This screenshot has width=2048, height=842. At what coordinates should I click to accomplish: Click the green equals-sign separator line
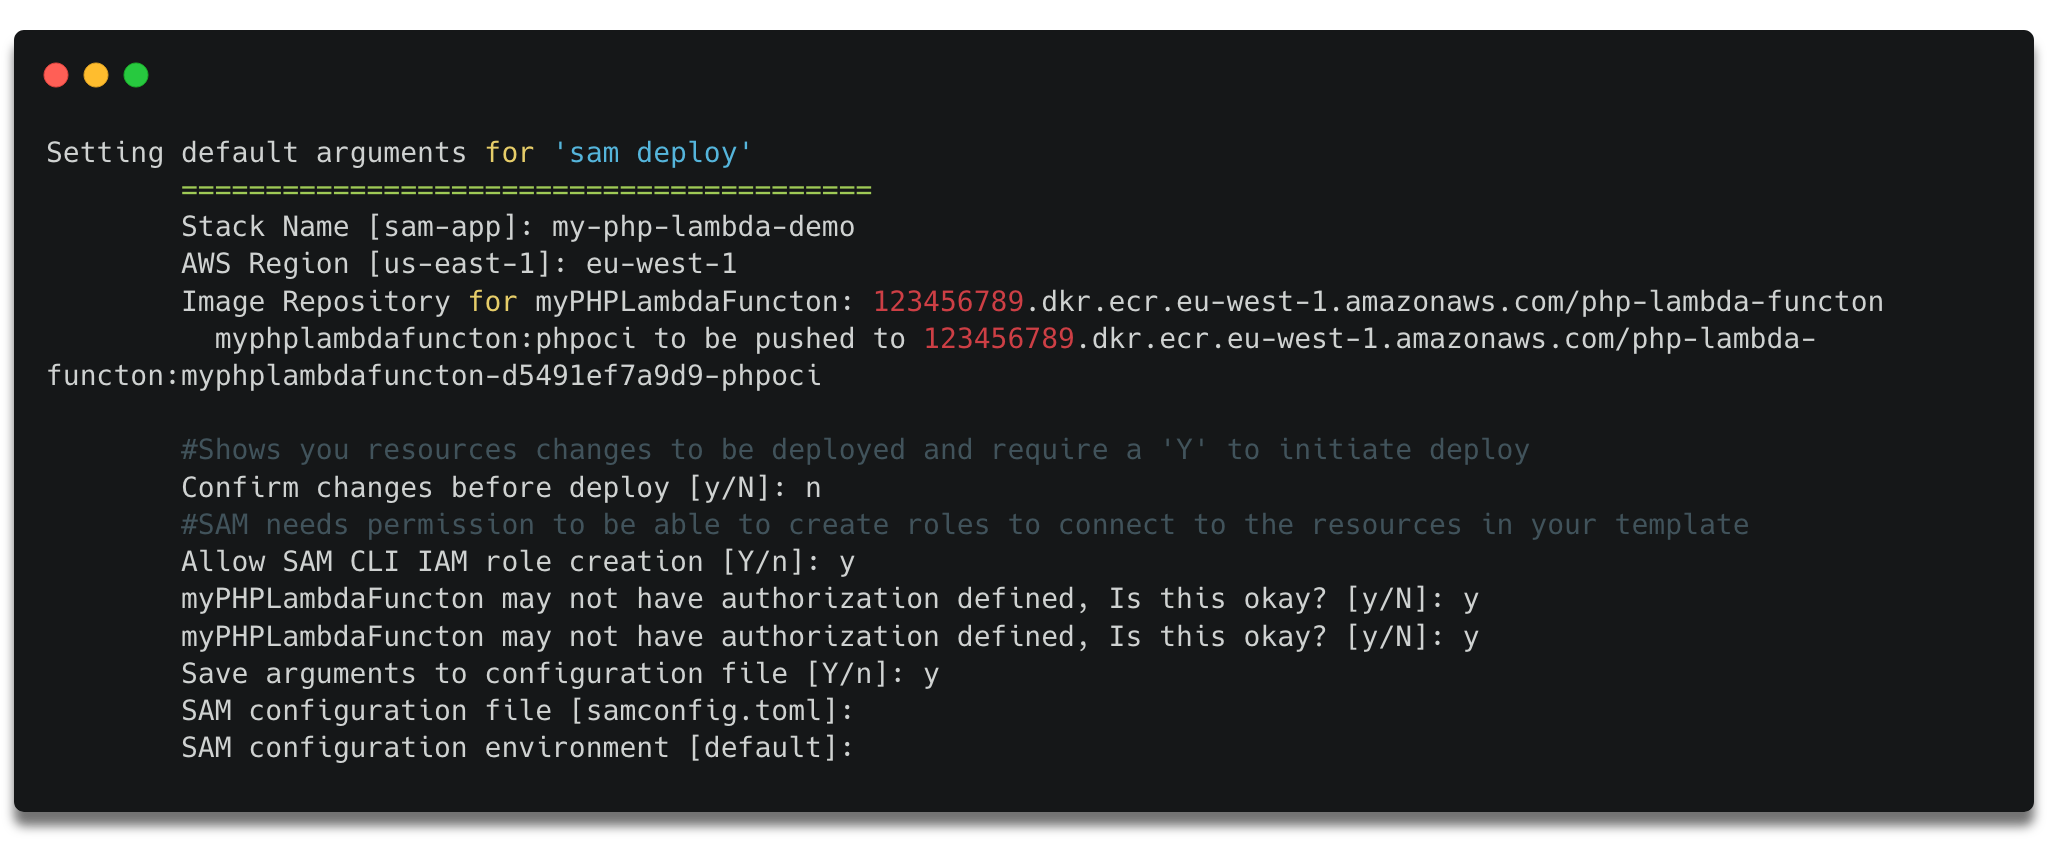pyautogui.click(x=526, y=190)
